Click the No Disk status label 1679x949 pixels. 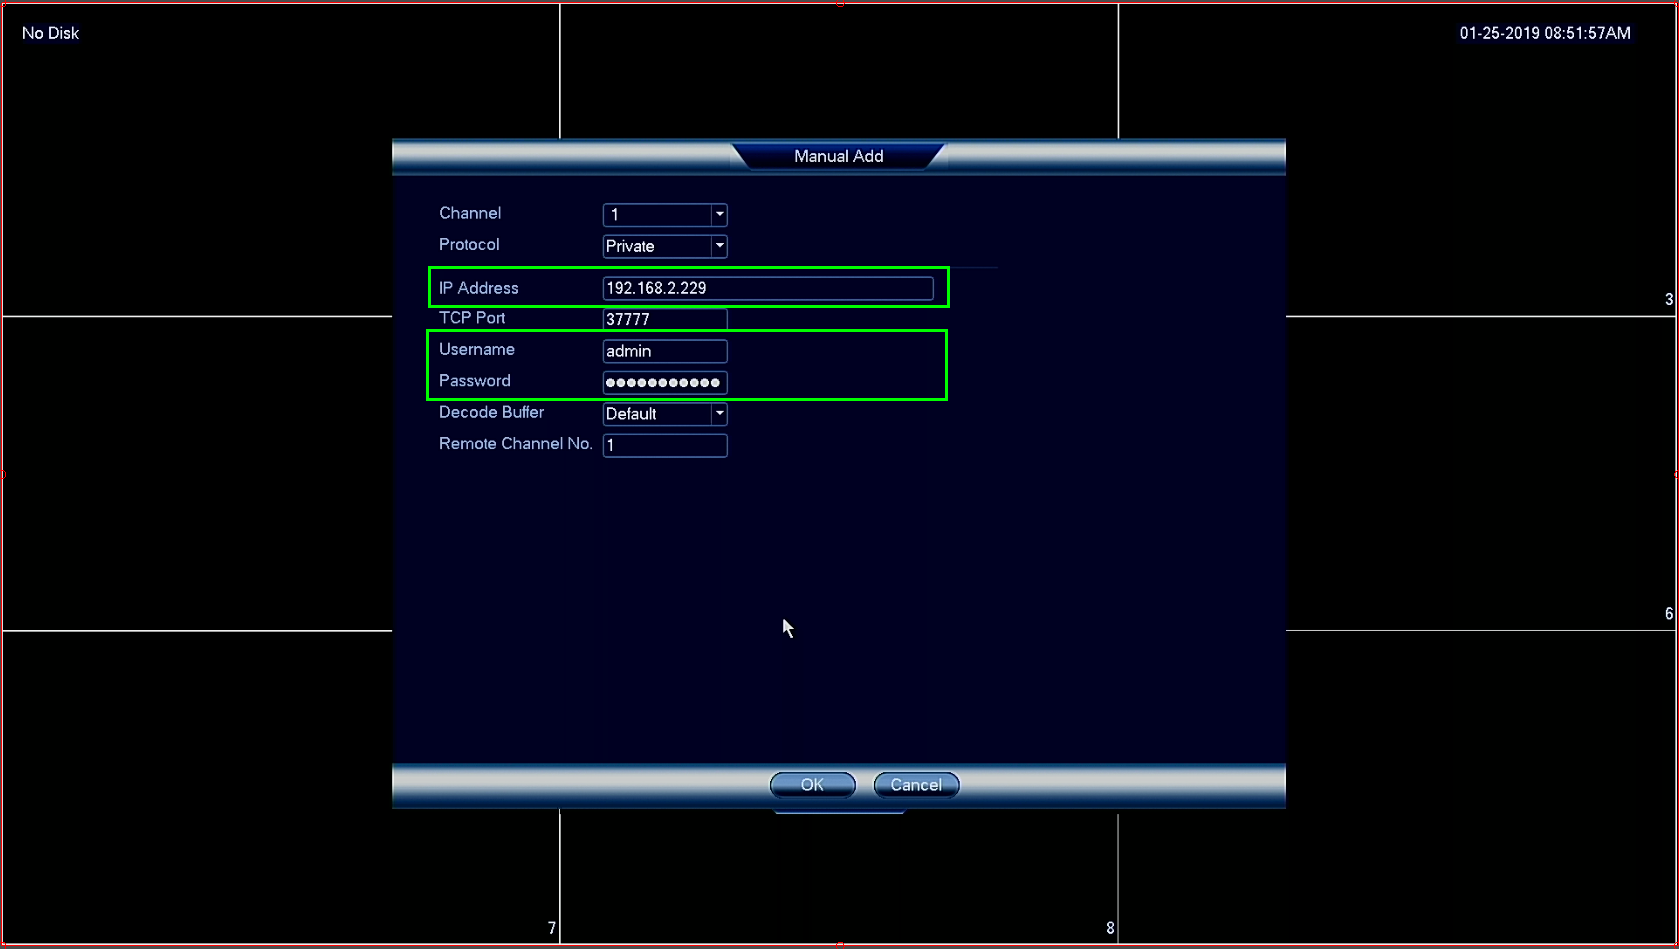pyautogui.click(x=50, y=33)
